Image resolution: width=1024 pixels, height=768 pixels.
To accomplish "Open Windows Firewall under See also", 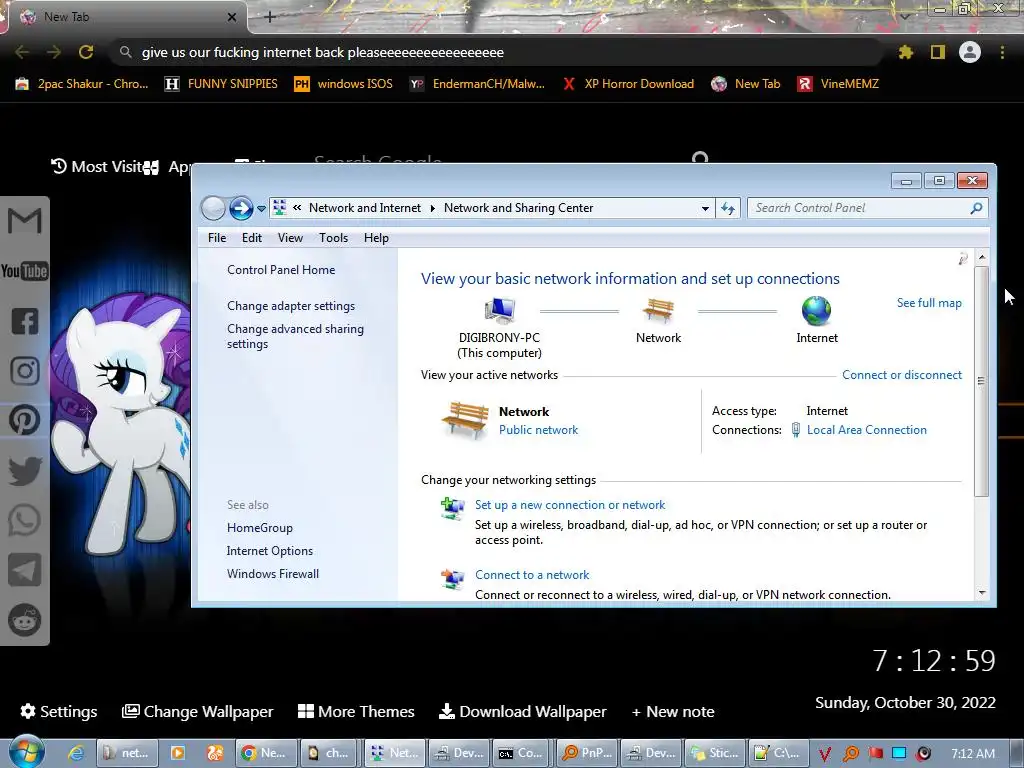I will click(x=273, y=573).
